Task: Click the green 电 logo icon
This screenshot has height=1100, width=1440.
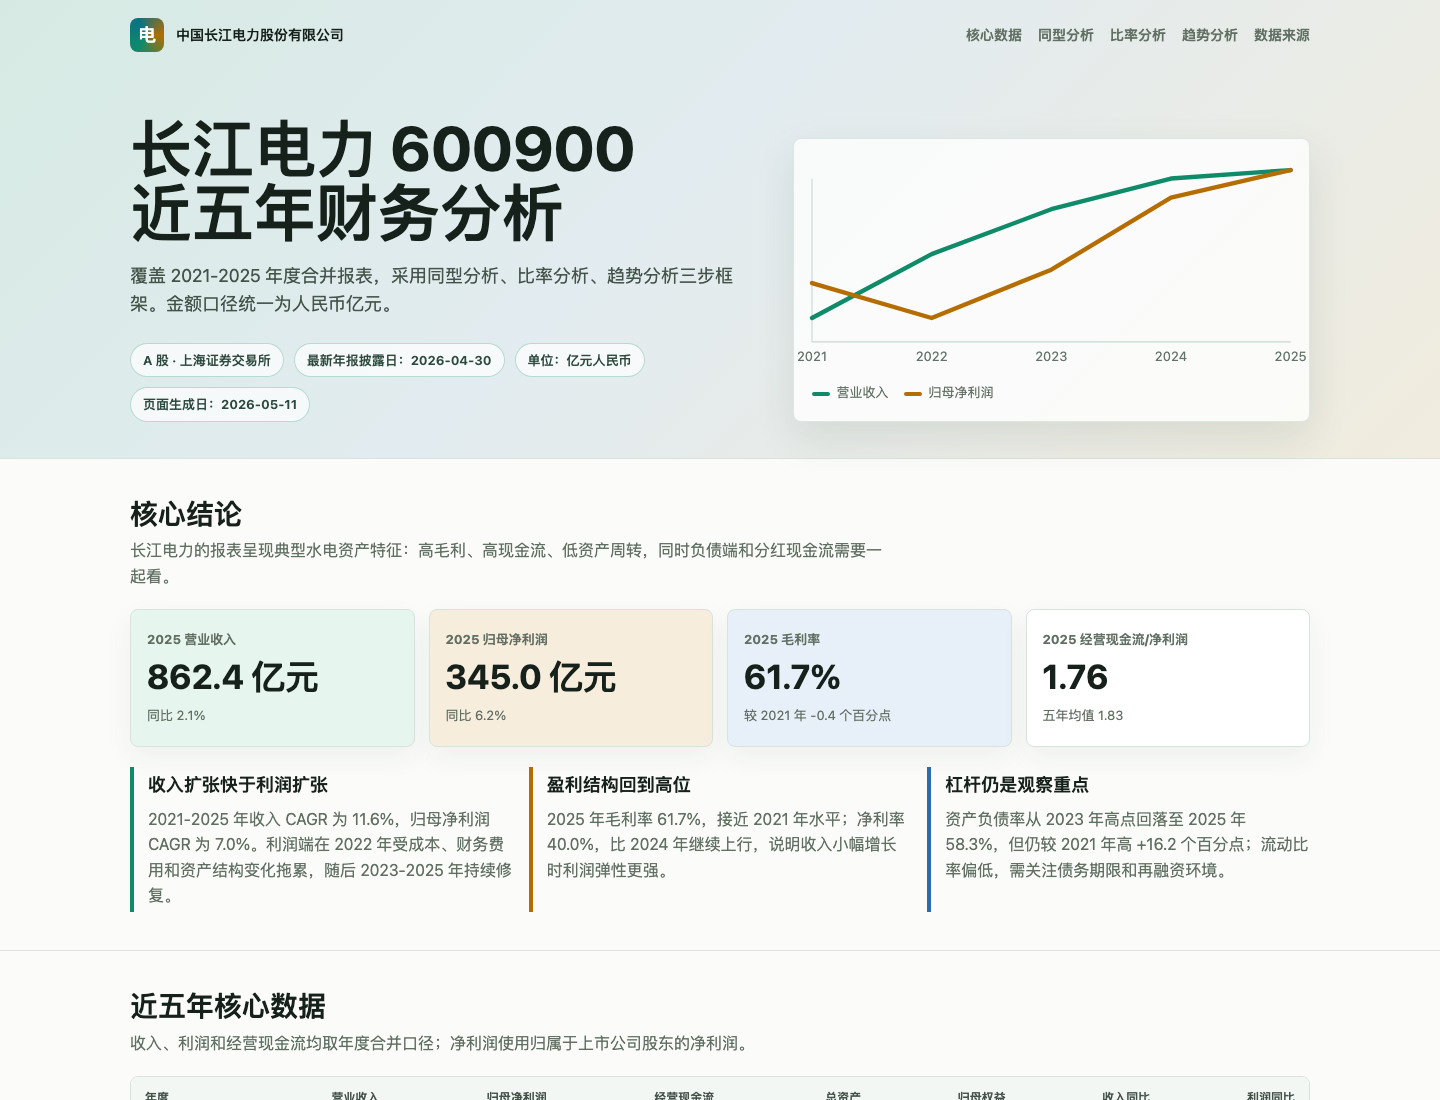Action: (x=147, y=35)
